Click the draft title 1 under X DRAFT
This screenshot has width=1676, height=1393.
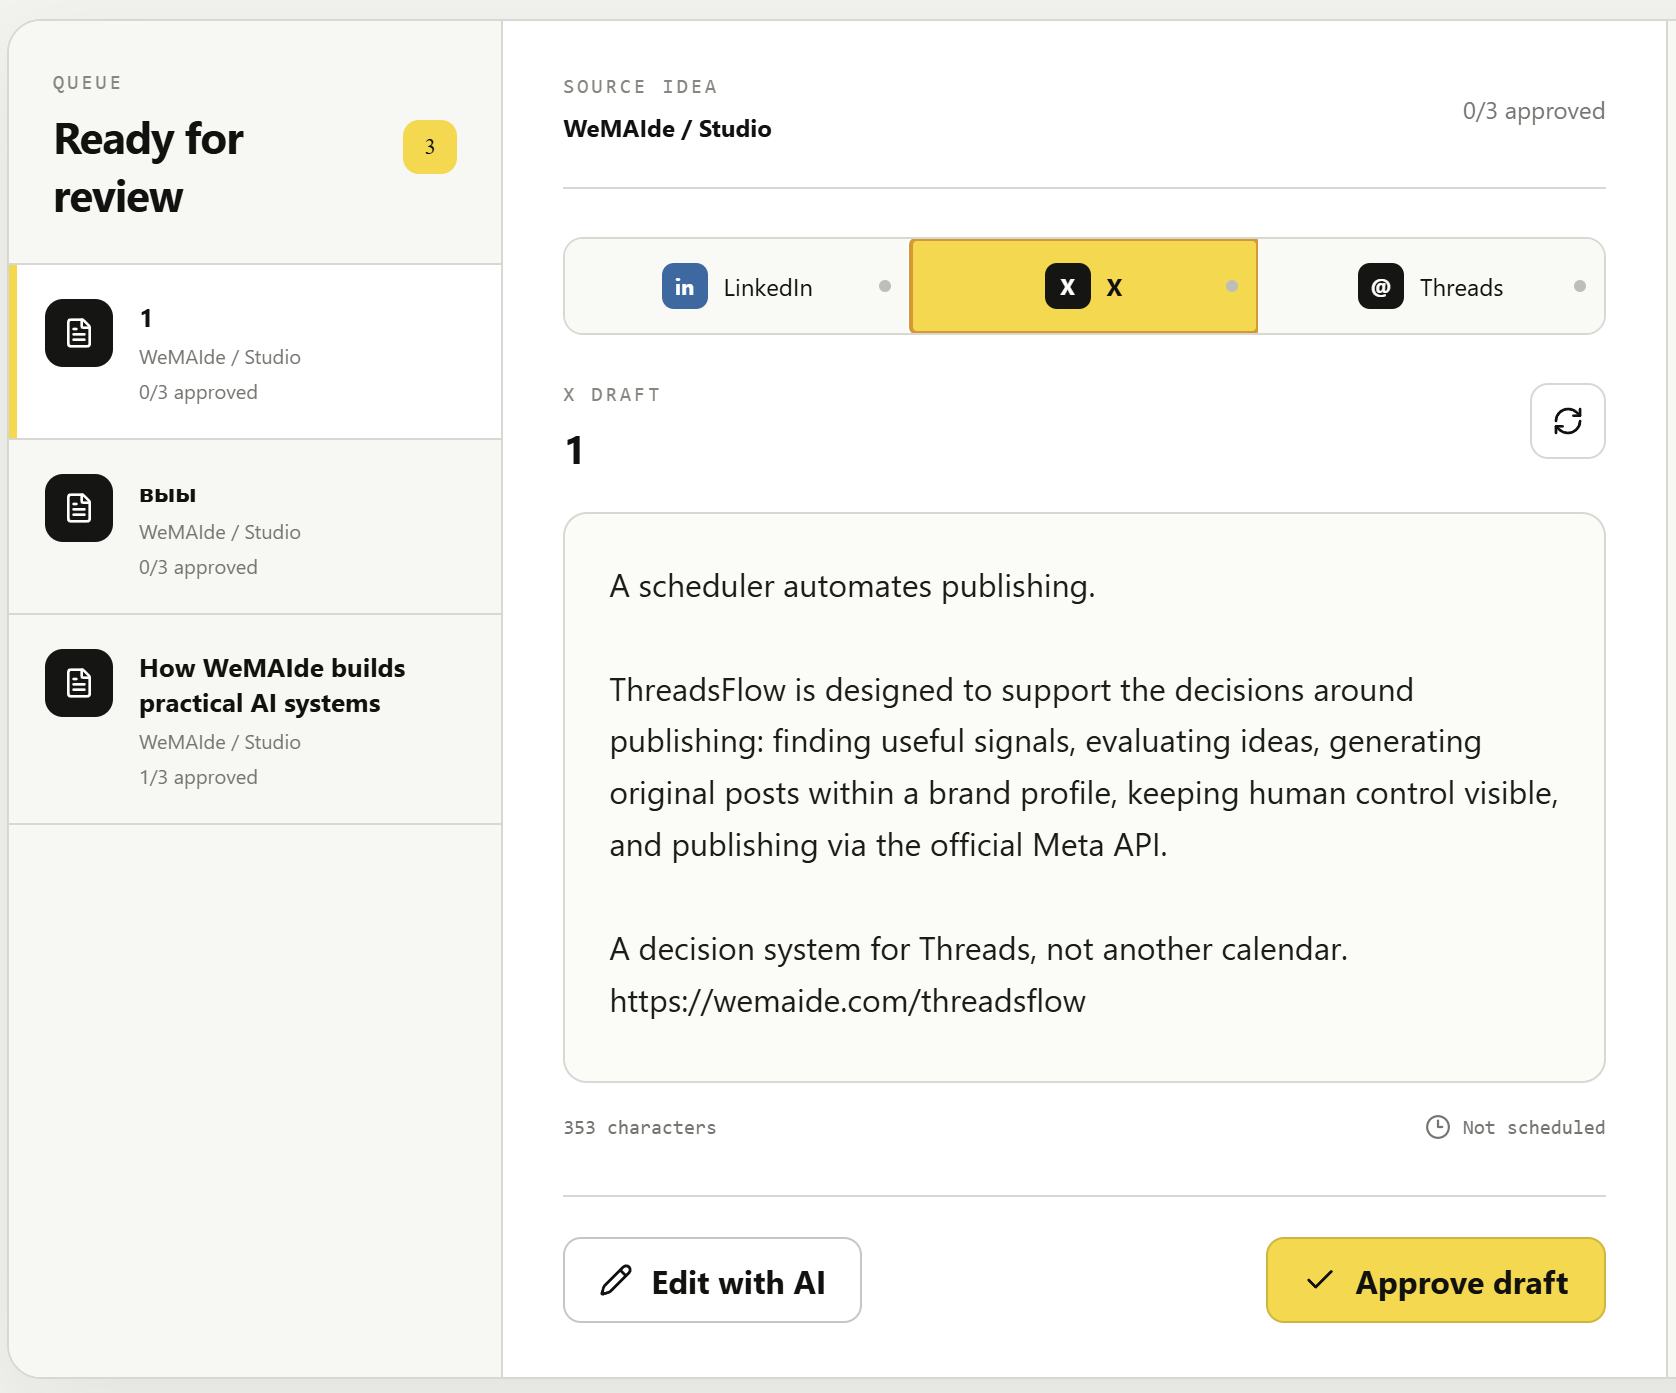[x=574, y=450]
